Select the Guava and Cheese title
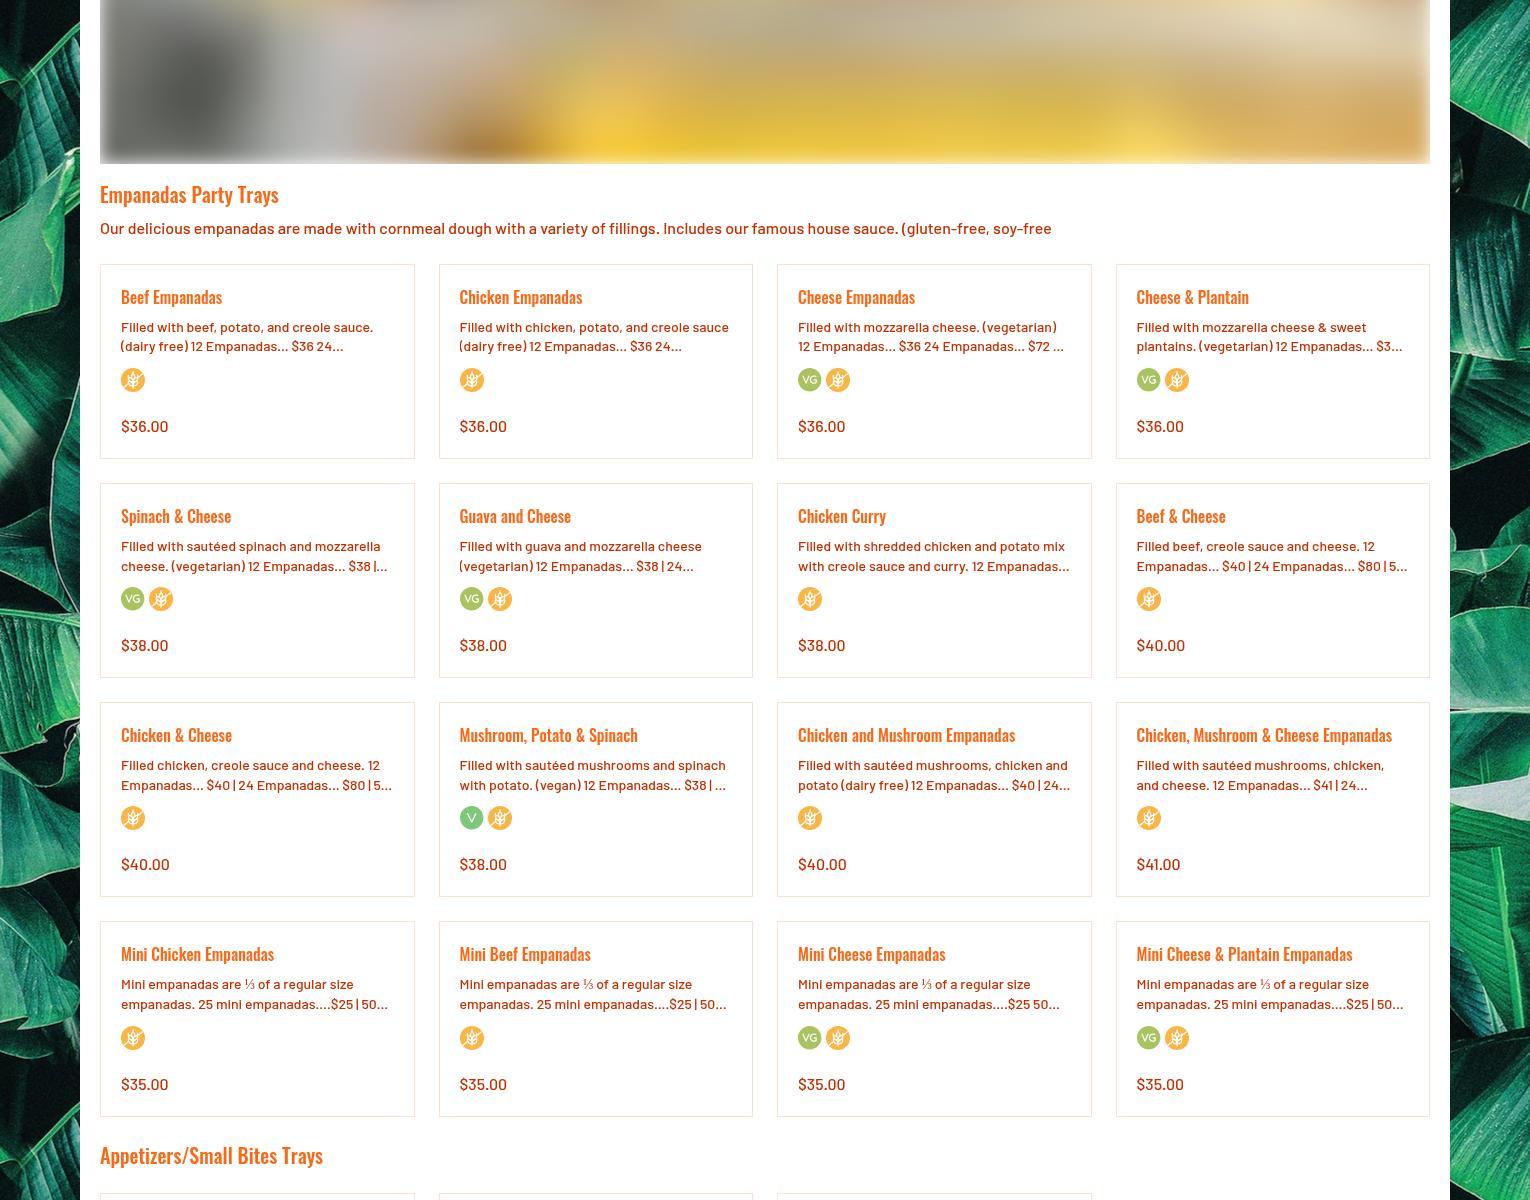 click(x=514, y=516)
